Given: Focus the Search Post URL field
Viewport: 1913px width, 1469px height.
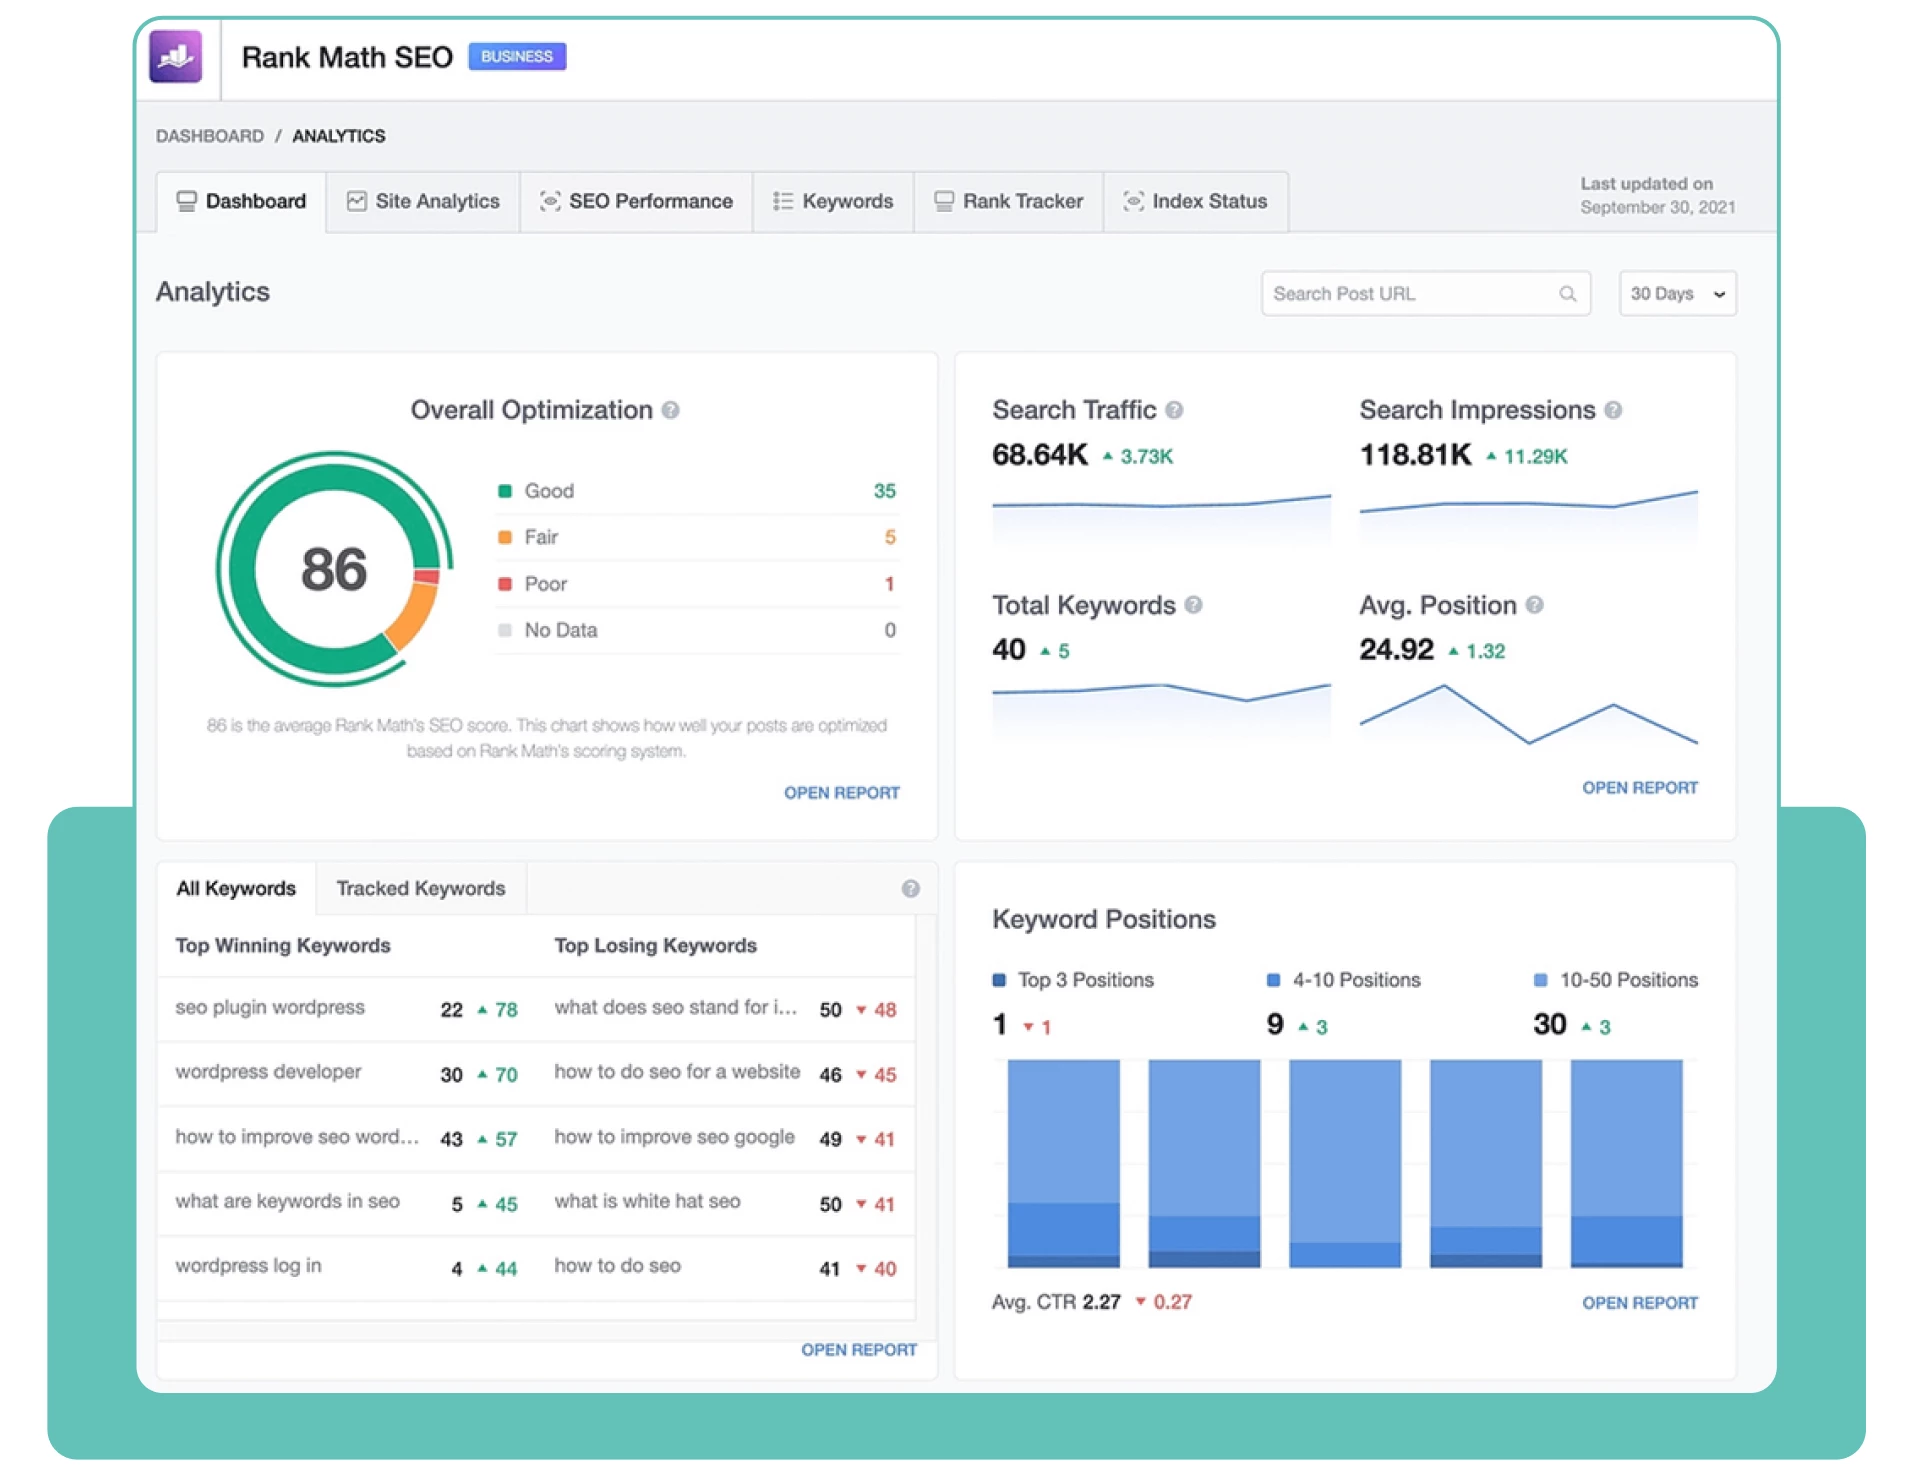Looking at the screenshot, I should click(1425, 294).
